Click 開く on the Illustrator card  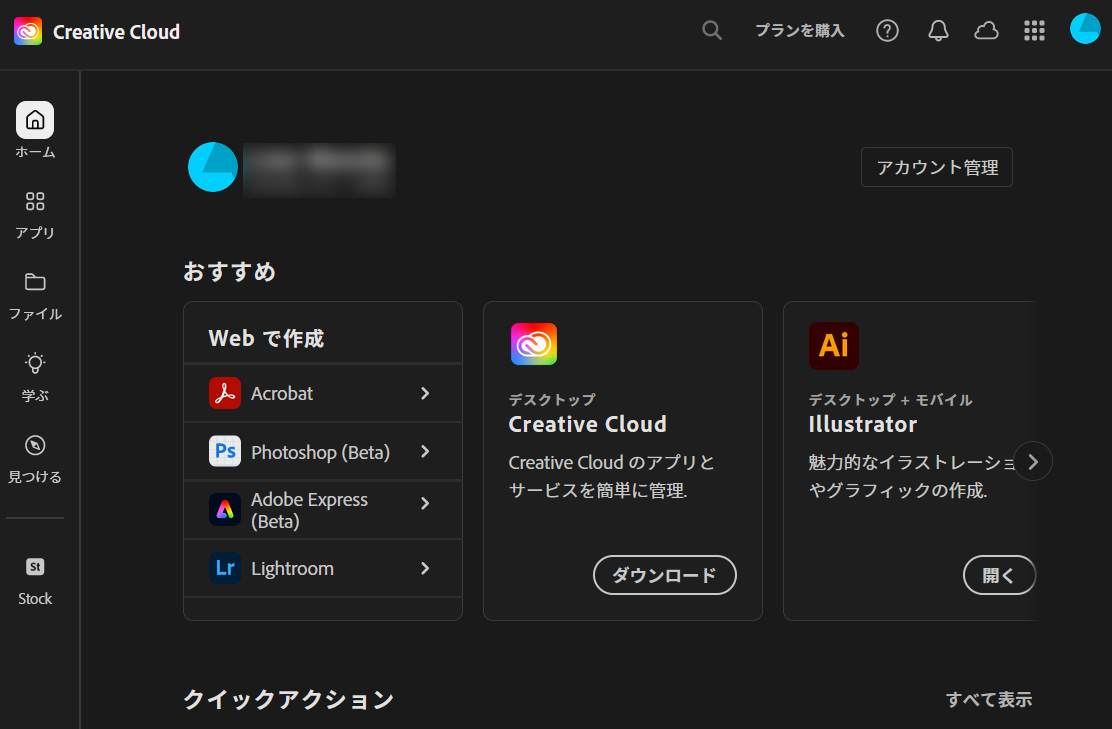click(999, 575)
